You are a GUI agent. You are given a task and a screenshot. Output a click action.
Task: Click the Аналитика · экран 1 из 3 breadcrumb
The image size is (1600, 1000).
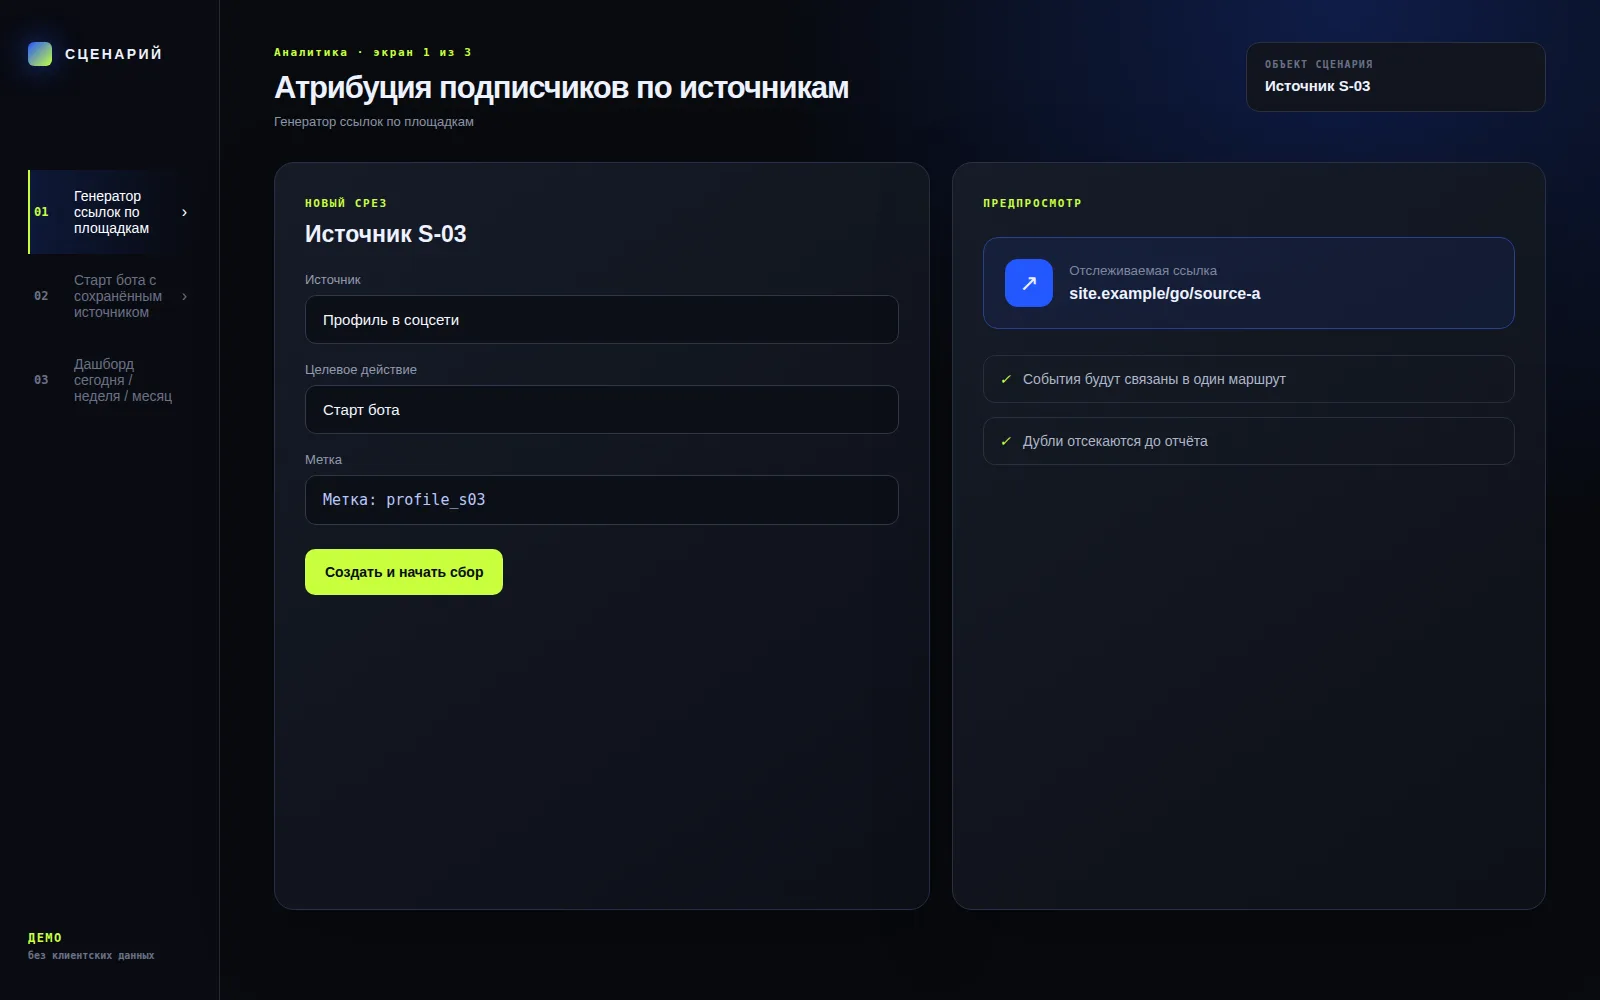point(373,52)
